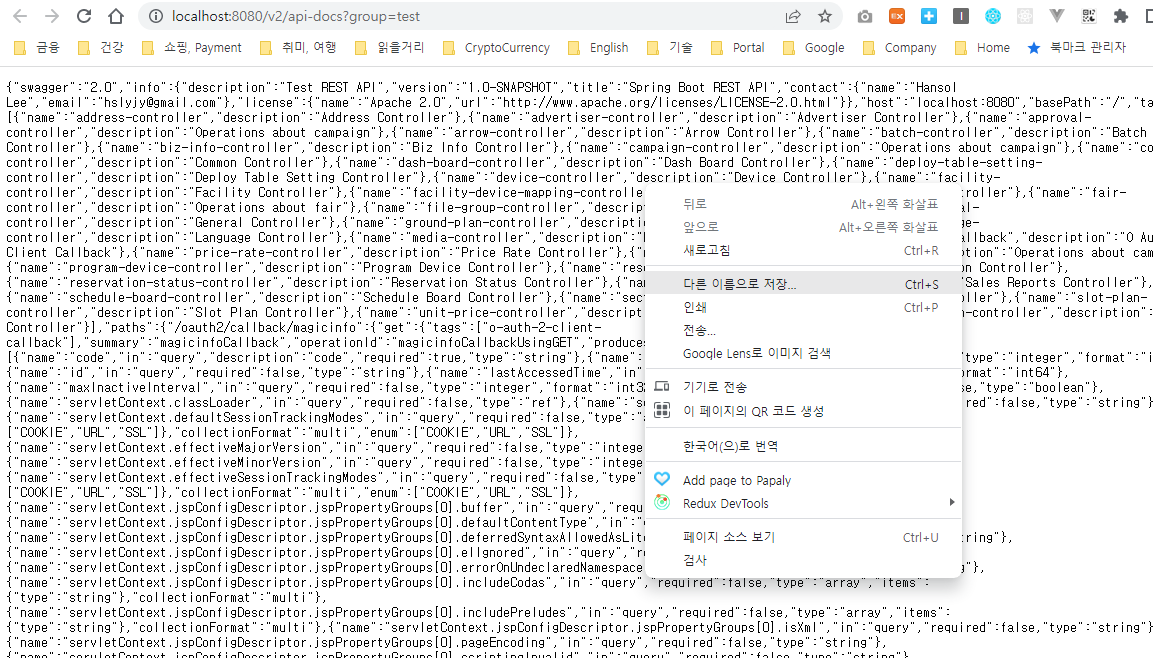Open the browser home page icon
Screen dimensions: 1153x658
coord(115,16)
